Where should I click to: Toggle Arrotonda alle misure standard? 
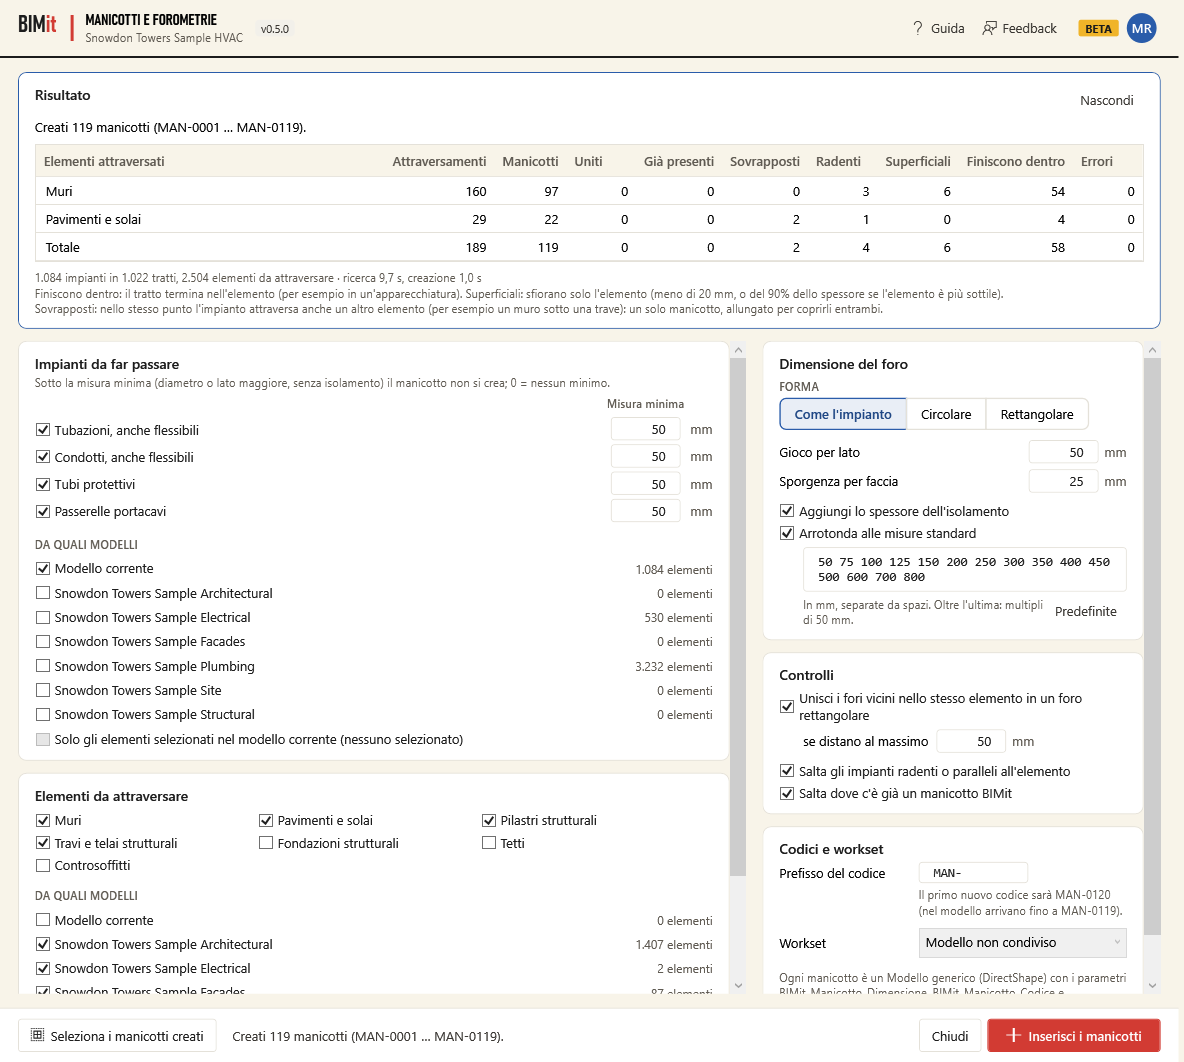tap(787, 533)
